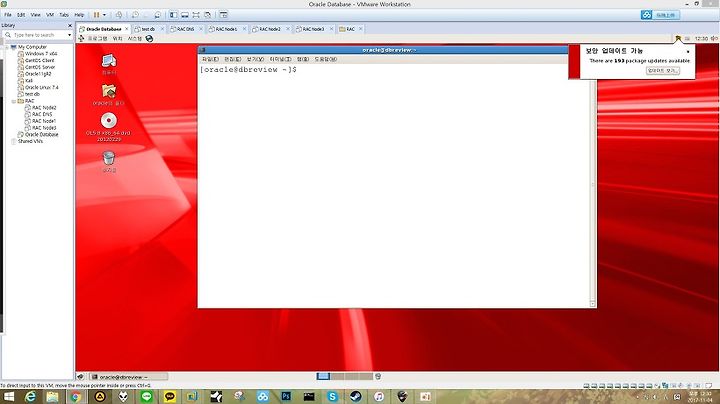Open the GNOME Places menu in guest
The image size is (720, 404).
[x=118, y=39]
